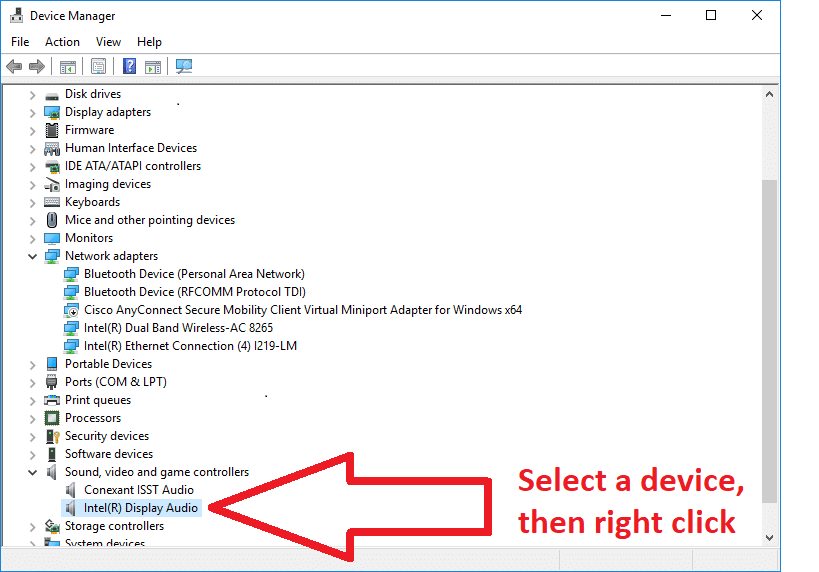Screen dimensions: 819x572
Task: Open the Action menu
Action: pyautogui.click(x=62, y=42)
